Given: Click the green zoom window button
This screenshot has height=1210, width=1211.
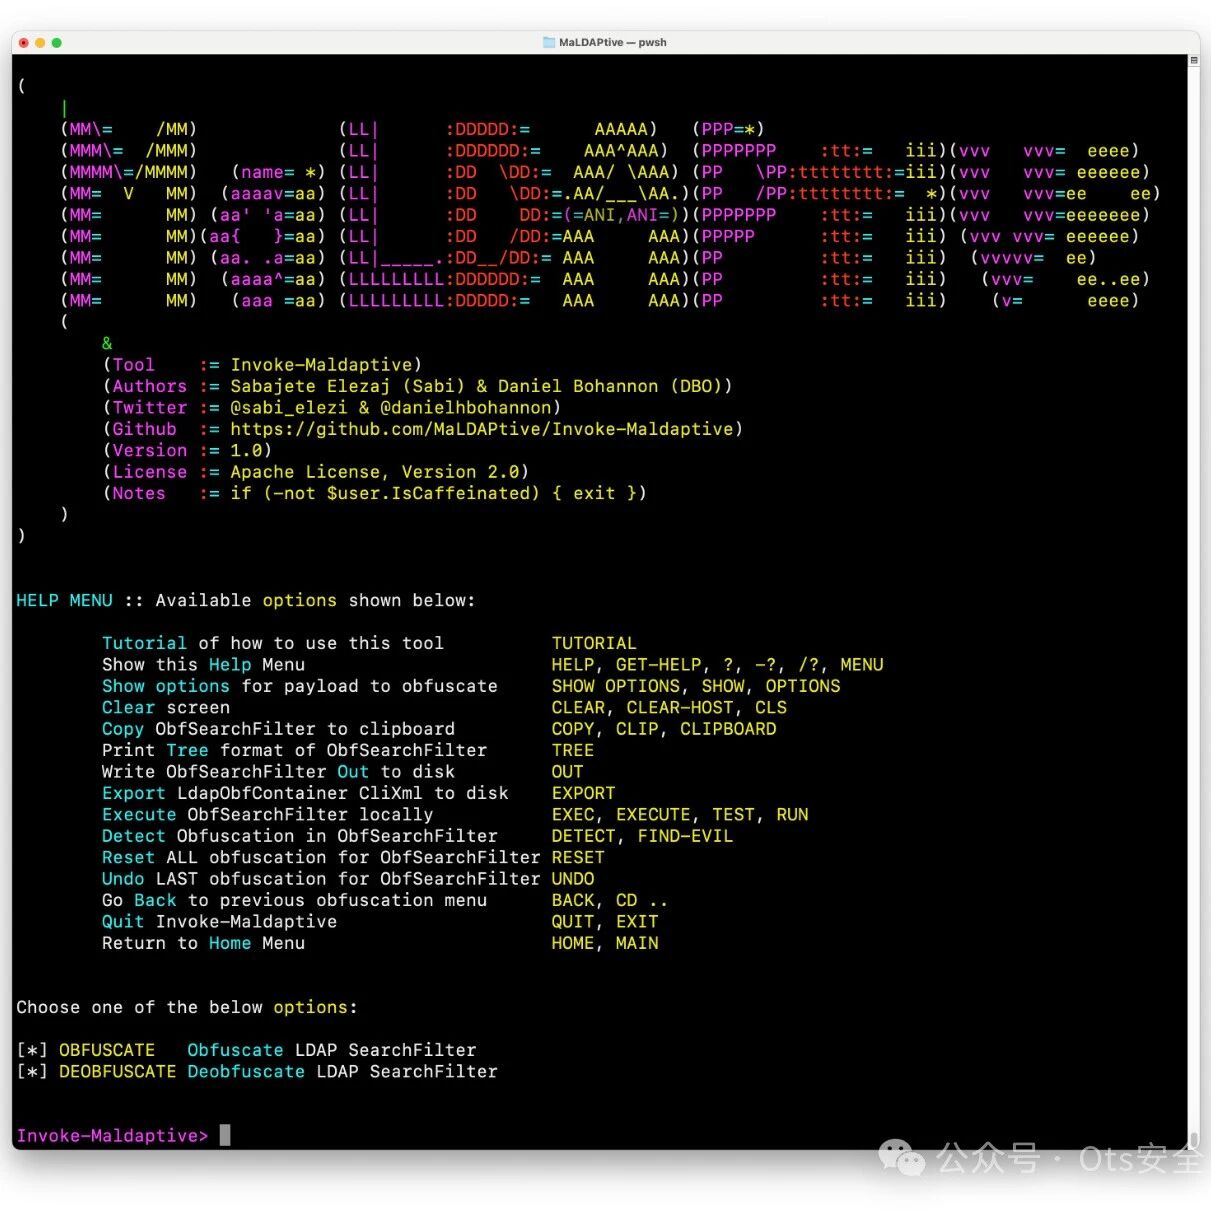Looking at the screenshot, I should pos(57,42).
